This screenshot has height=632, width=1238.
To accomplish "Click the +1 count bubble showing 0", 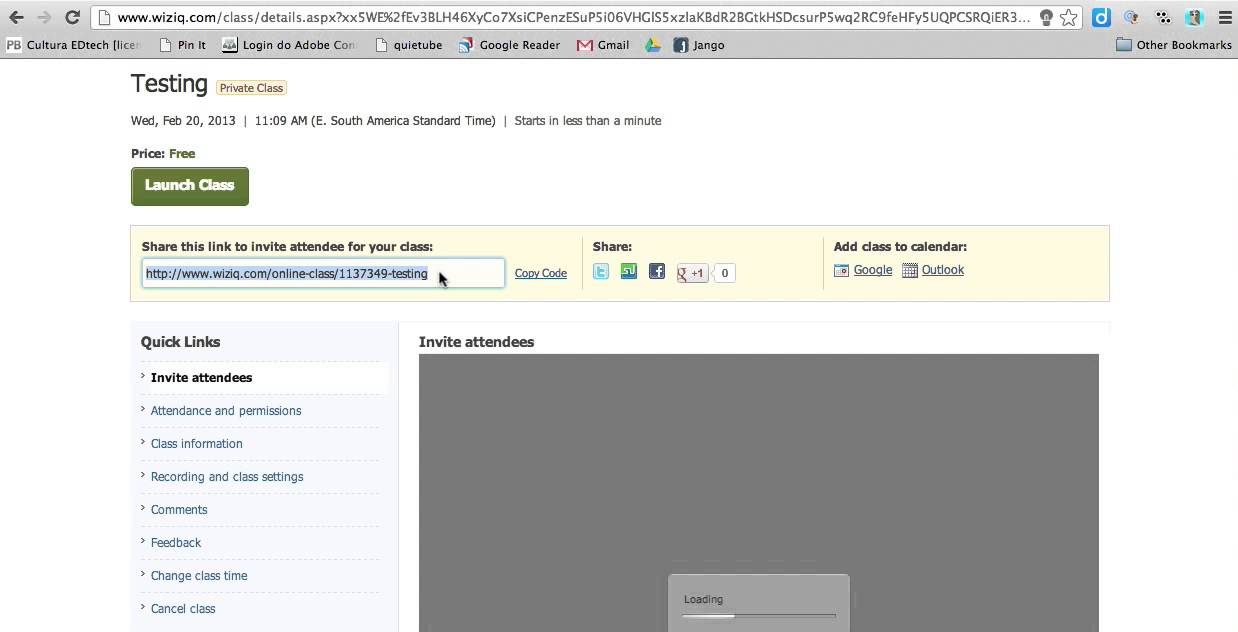I will pos(725,273).
